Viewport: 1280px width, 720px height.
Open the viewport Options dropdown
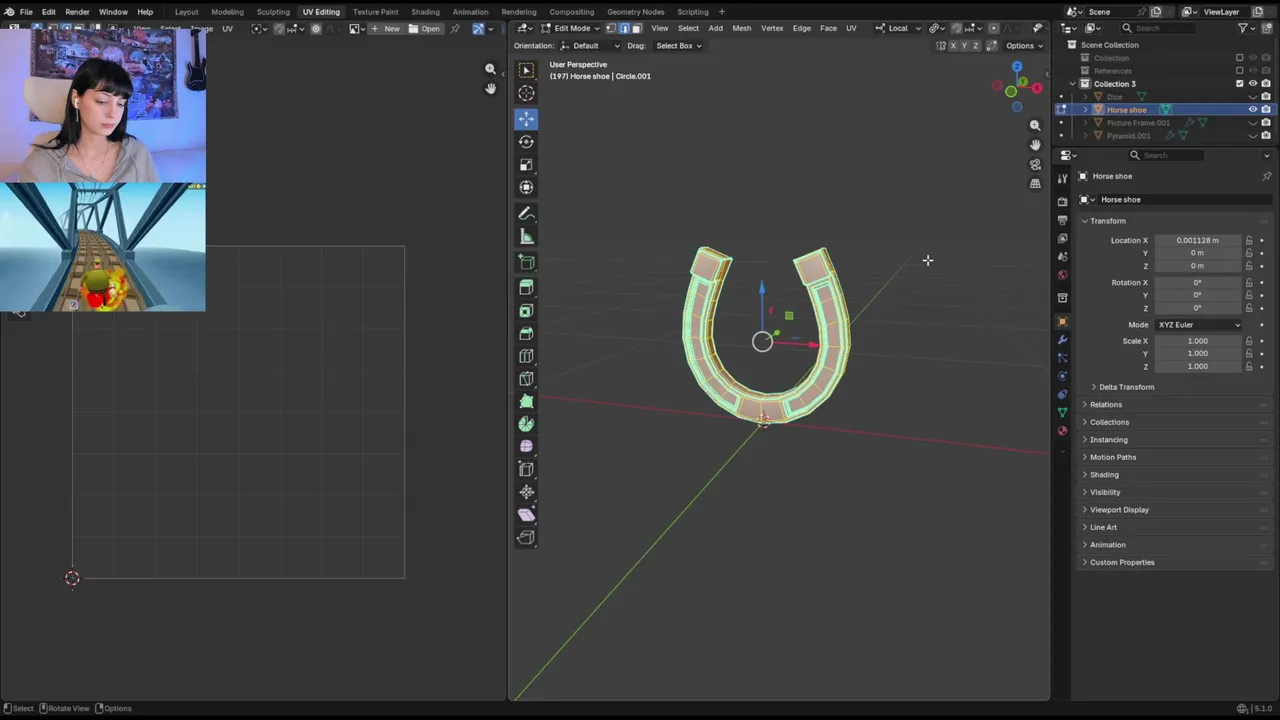tap(1025, 46)
